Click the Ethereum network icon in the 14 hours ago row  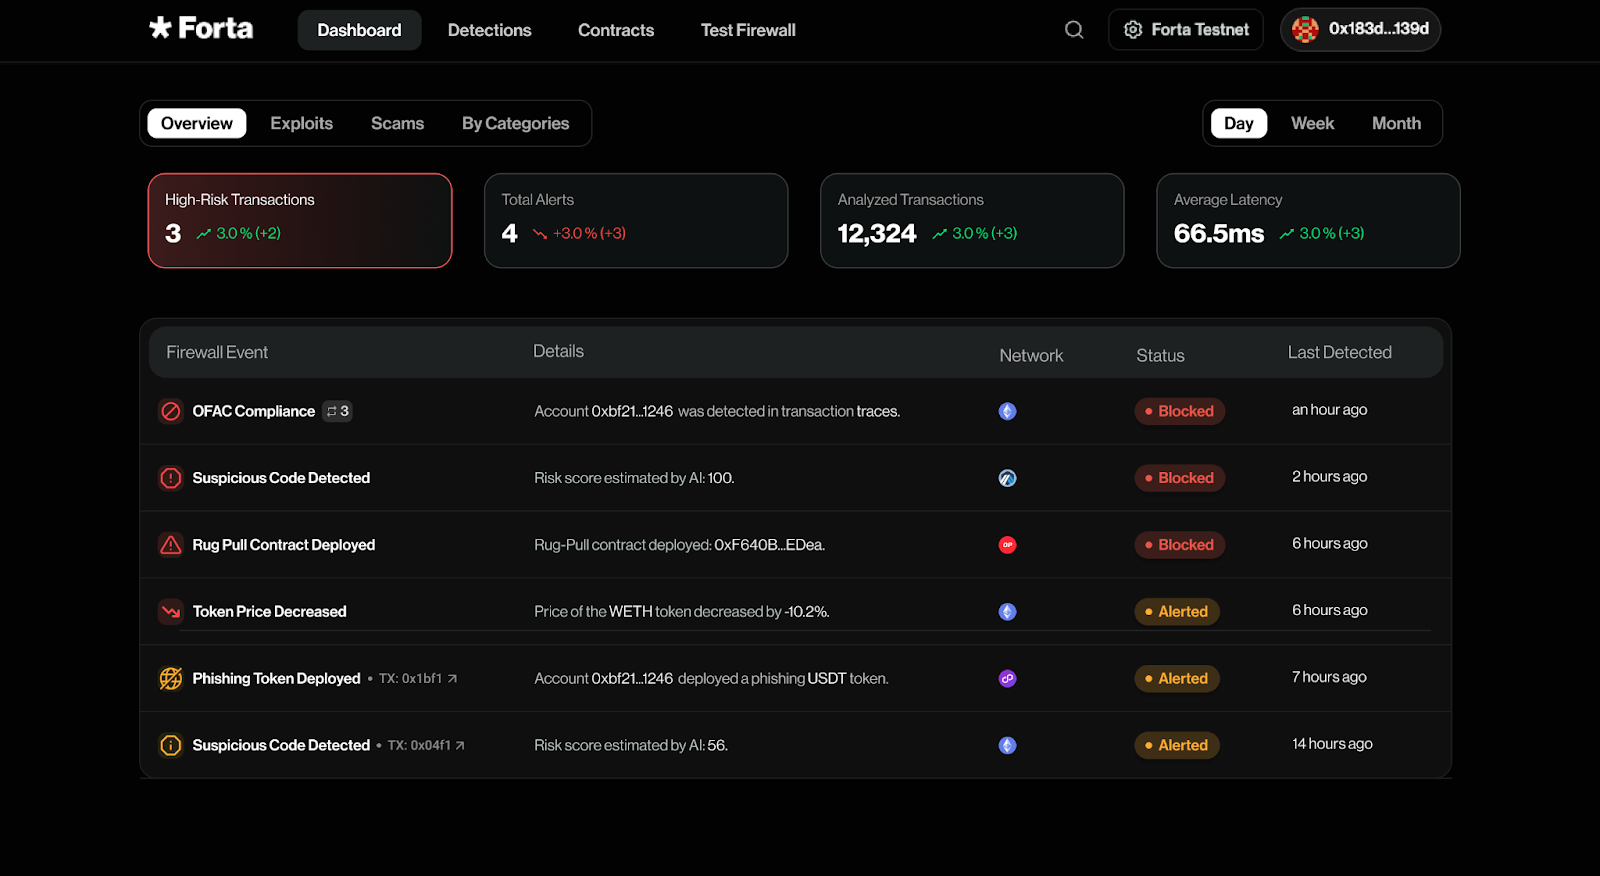pos(1007,745)
